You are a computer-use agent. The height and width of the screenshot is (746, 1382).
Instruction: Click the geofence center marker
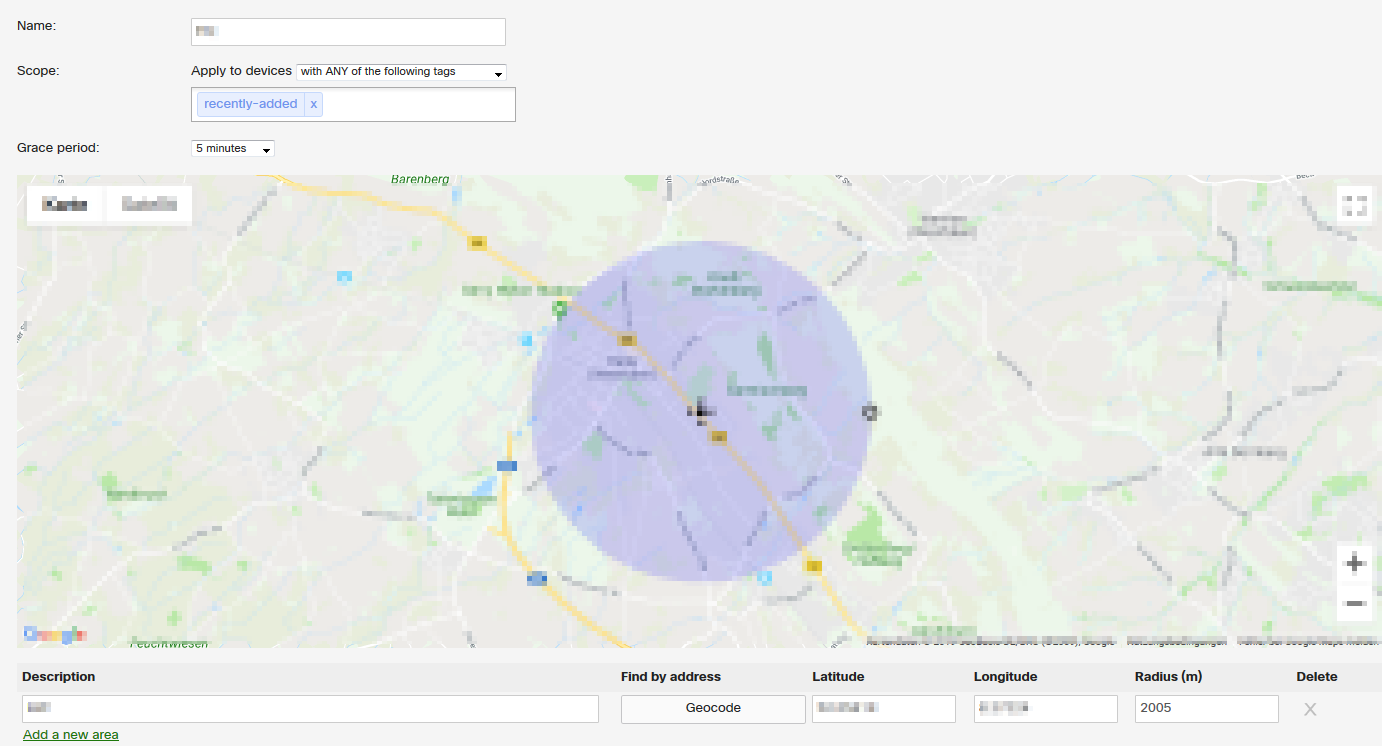(x=702, y=410)
